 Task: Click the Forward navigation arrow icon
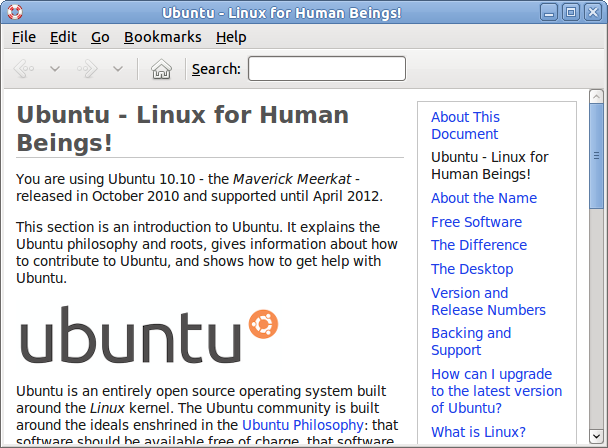pyautogui.click(x=88, y=69)
